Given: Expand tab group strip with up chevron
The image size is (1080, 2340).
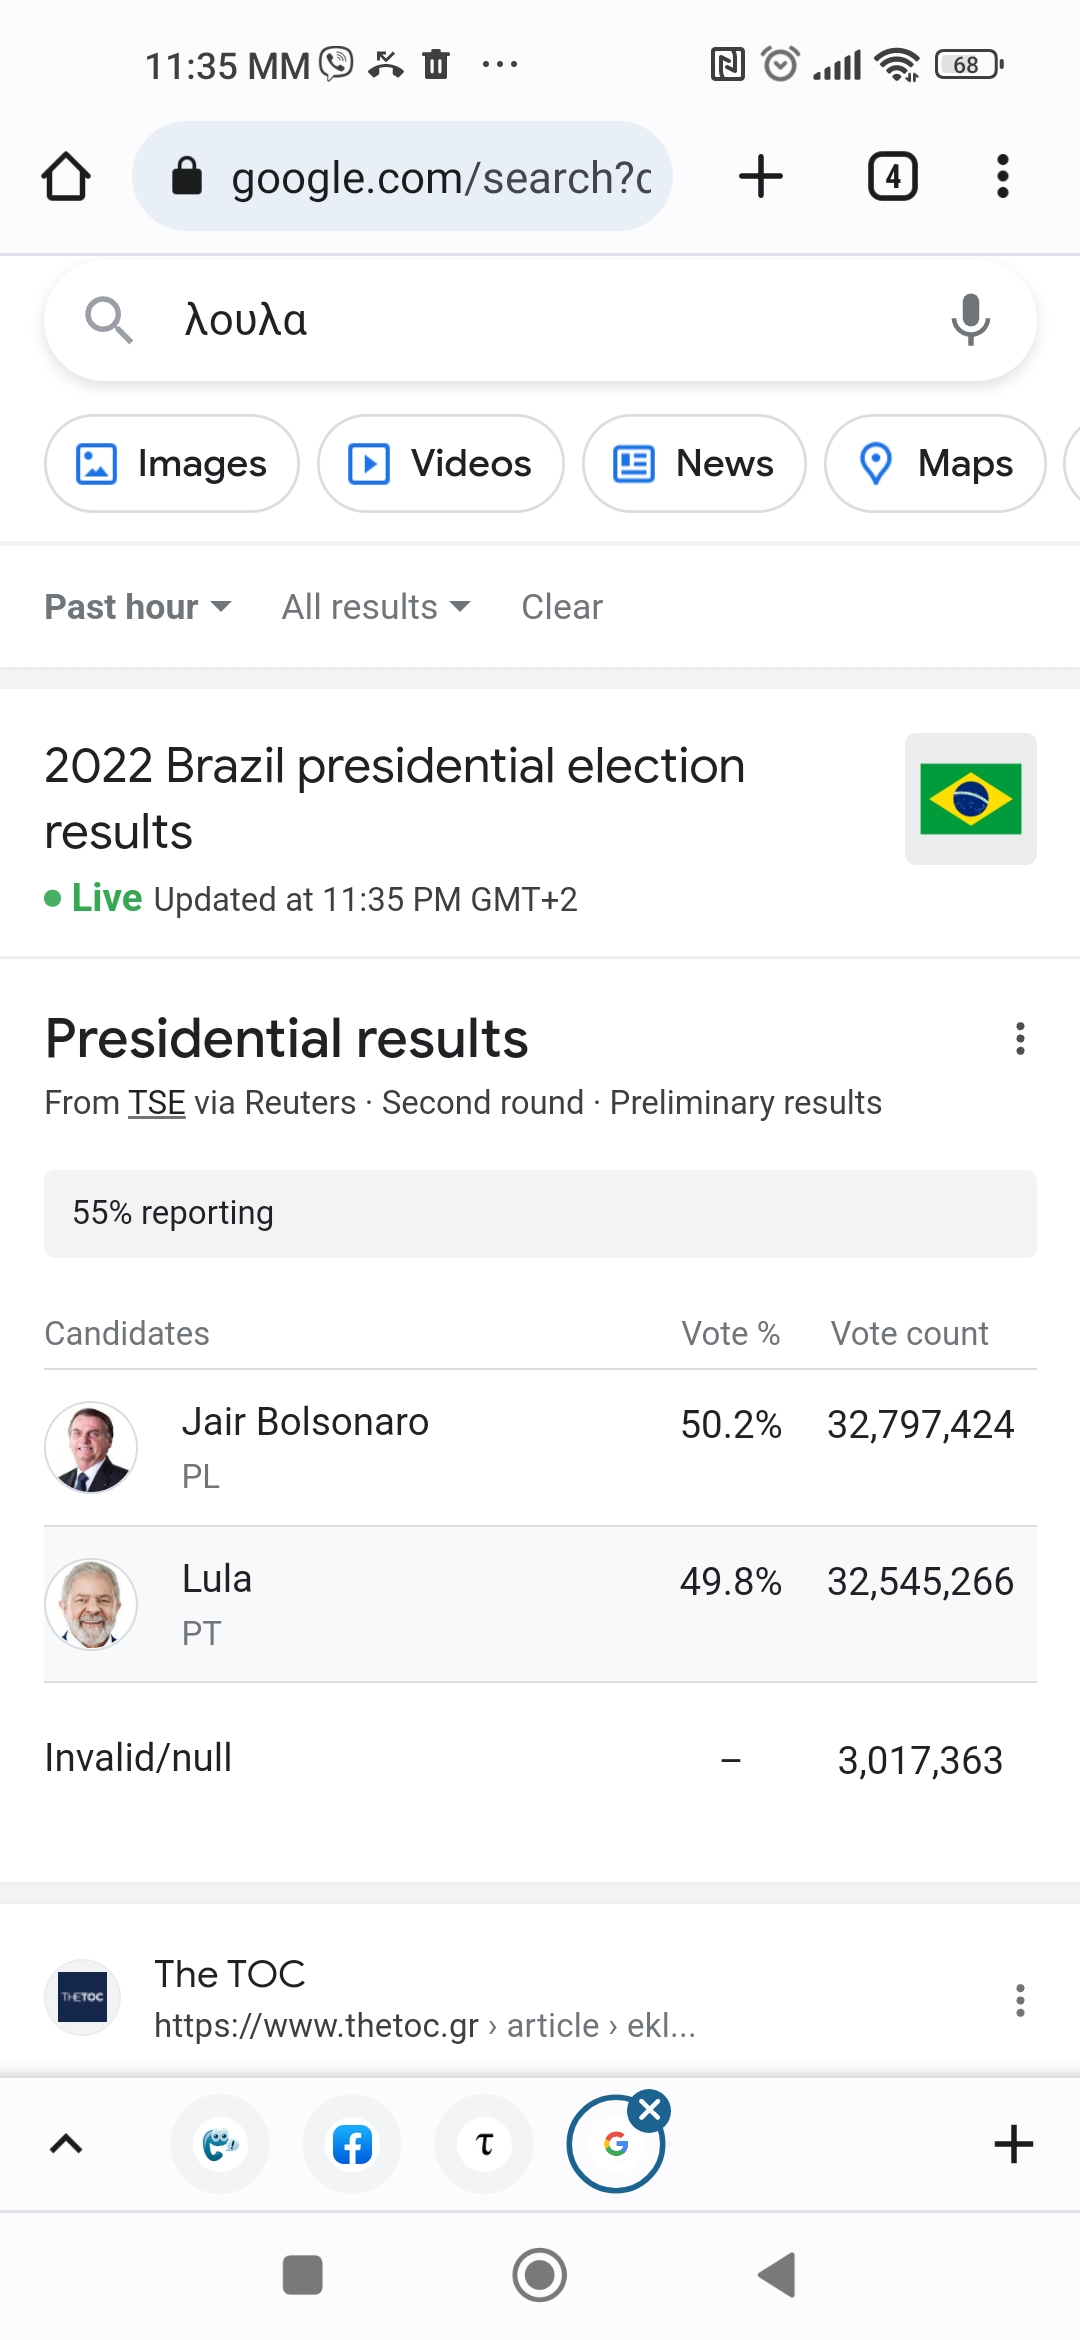Looking at the screenshot, I should click(x=66, y=2144).
